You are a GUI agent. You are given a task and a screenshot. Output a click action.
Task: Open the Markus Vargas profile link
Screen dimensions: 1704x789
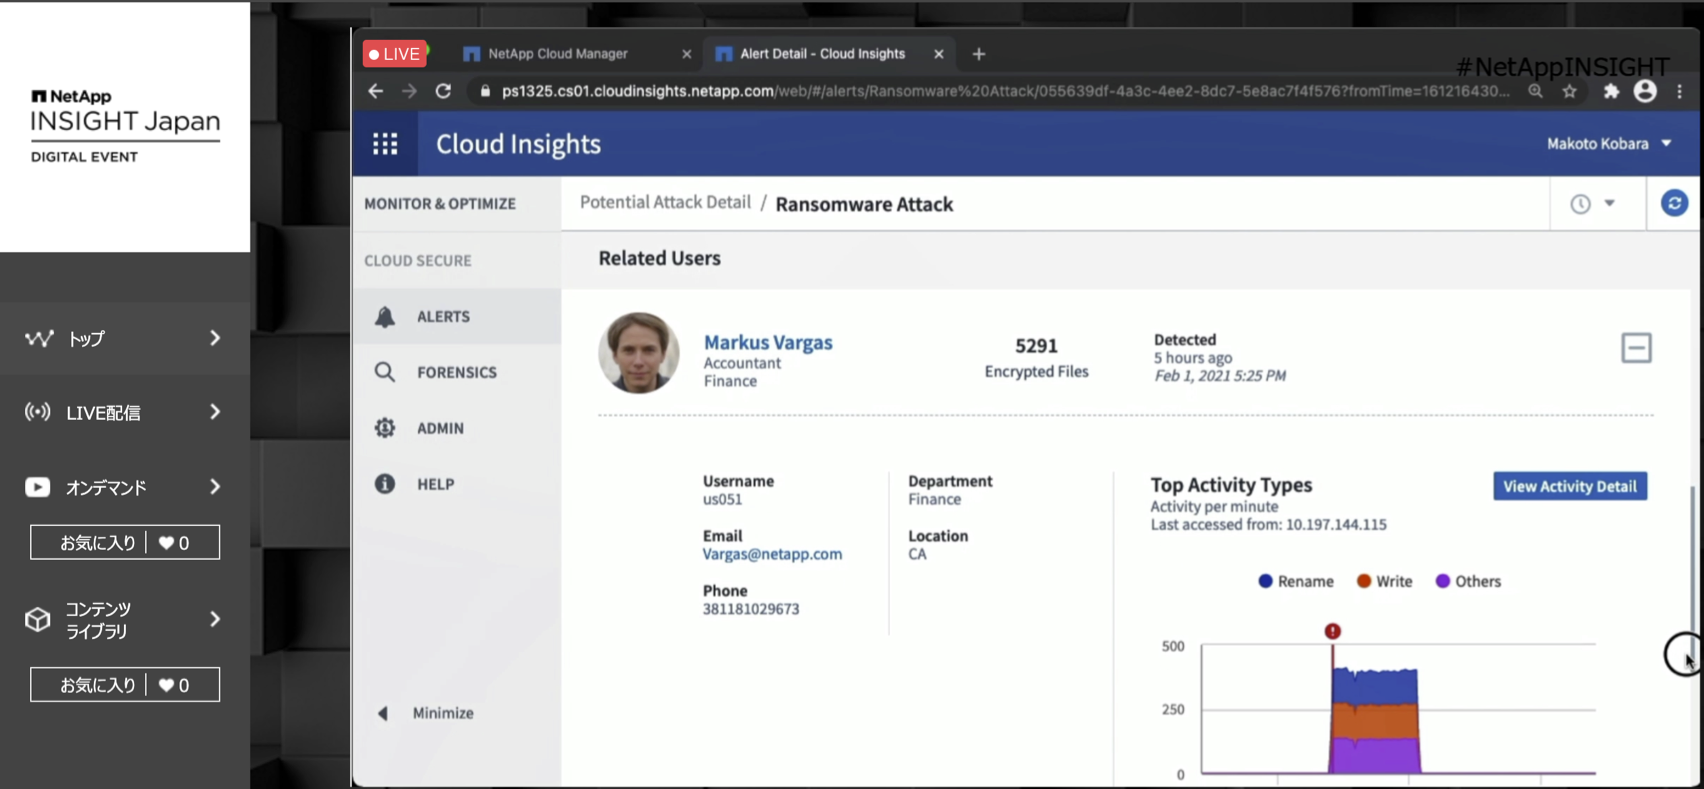click(768, 342)
